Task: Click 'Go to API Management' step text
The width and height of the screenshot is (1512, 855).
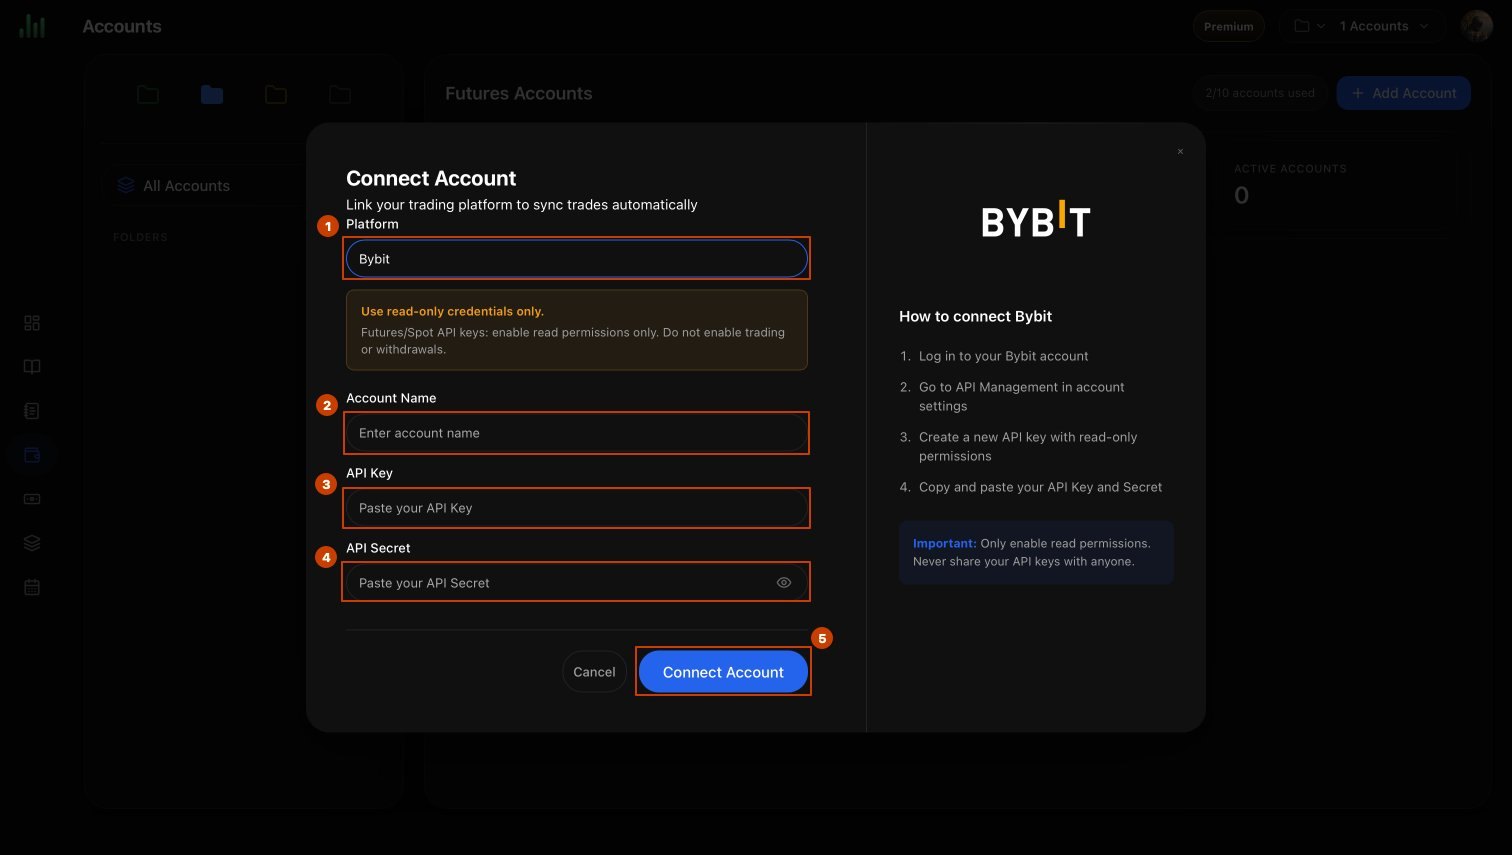Action: (x=1021, y=396)
